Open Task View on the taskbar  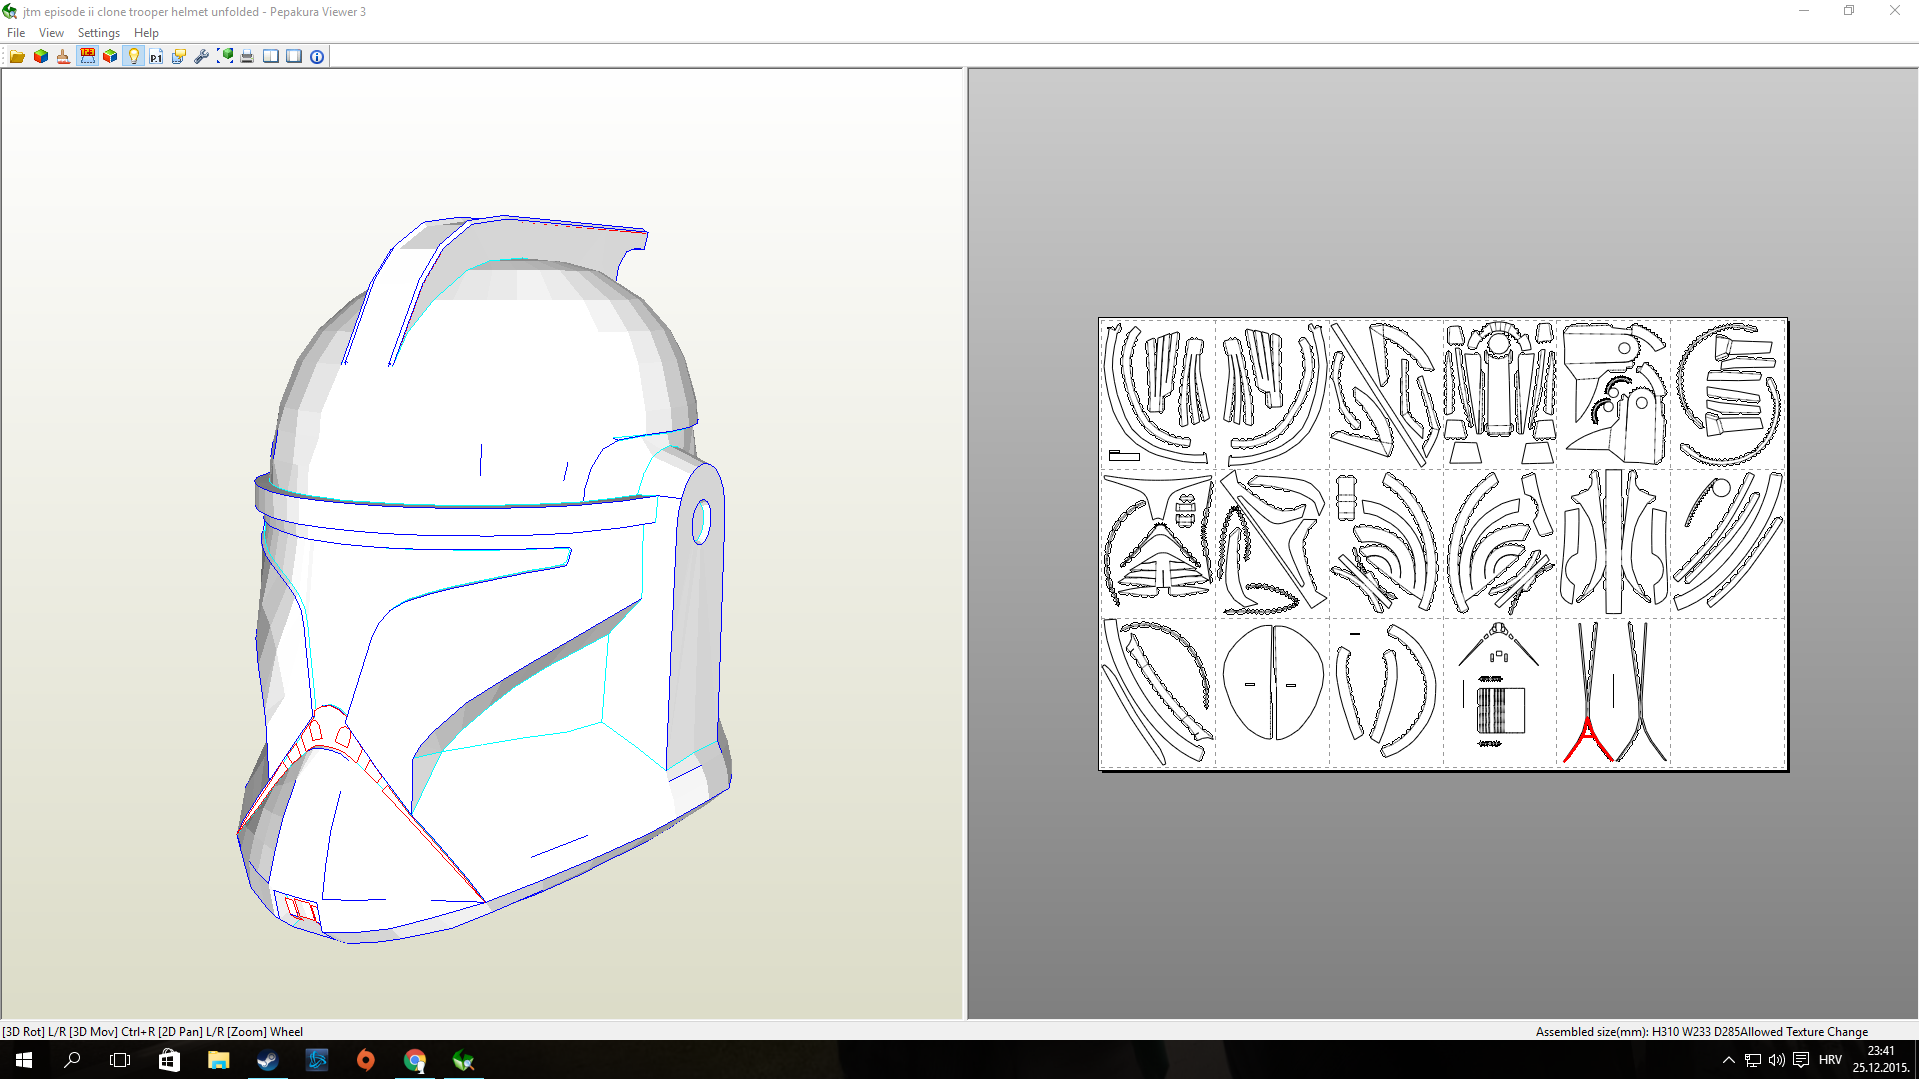click(x=120, y=1060)
